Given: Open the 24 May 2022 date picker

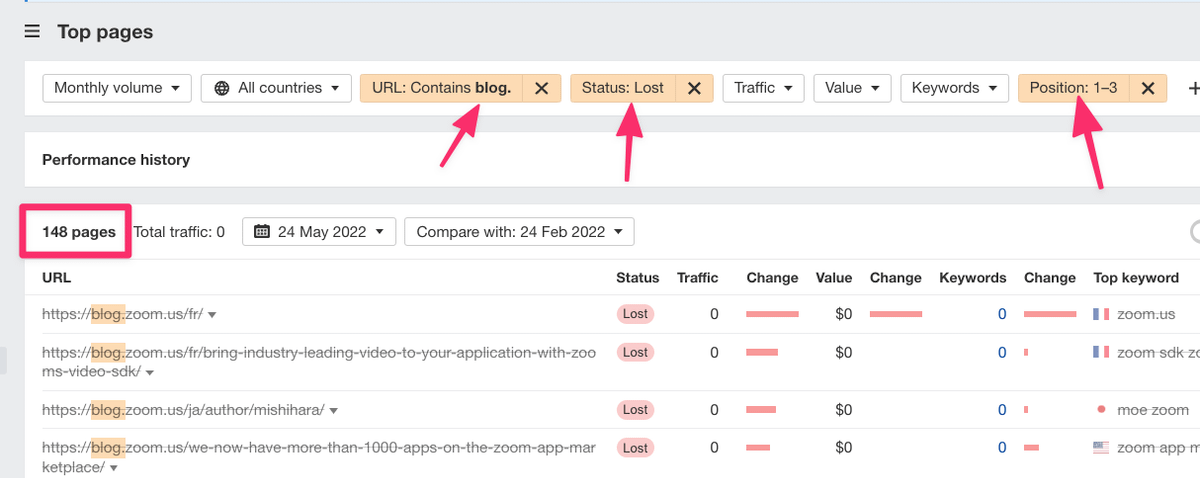Looking at the screenshot, I should click(319, 232).
